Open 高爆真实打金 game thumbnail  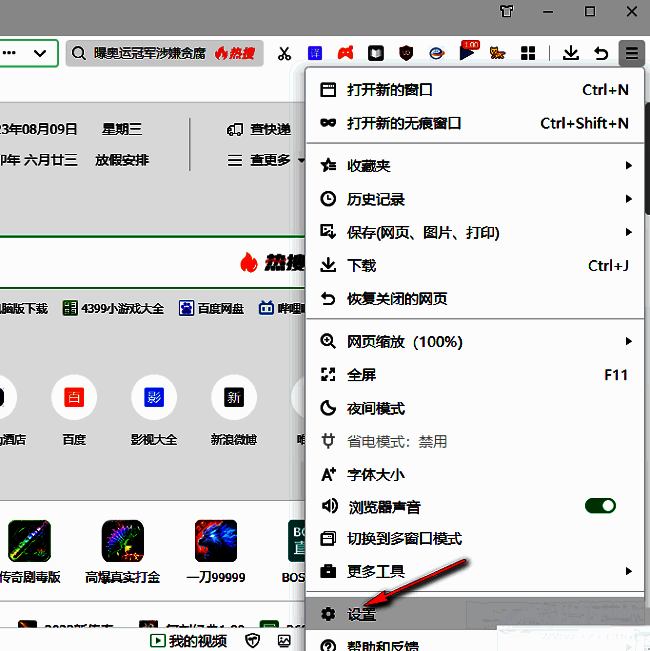point(123,541)
